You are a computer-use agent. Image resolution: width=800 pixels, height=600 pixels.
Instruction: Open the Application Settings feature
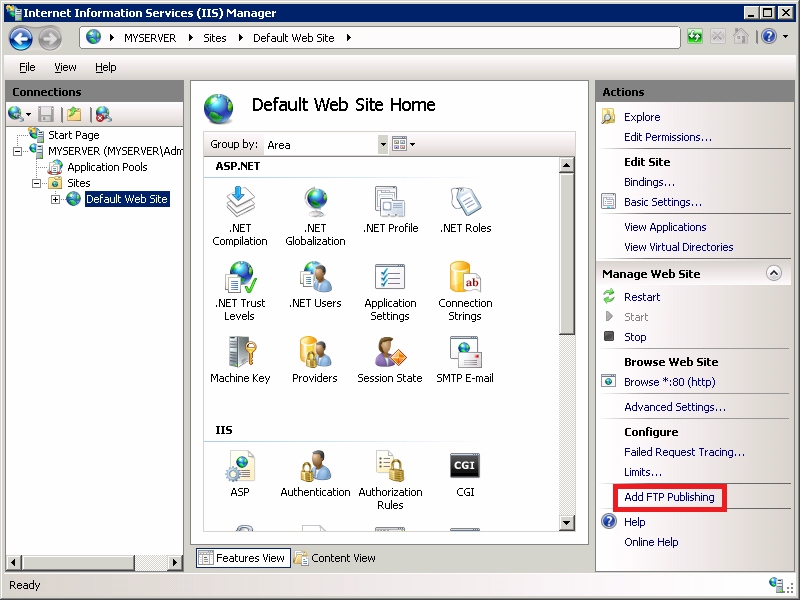point(390,291)
